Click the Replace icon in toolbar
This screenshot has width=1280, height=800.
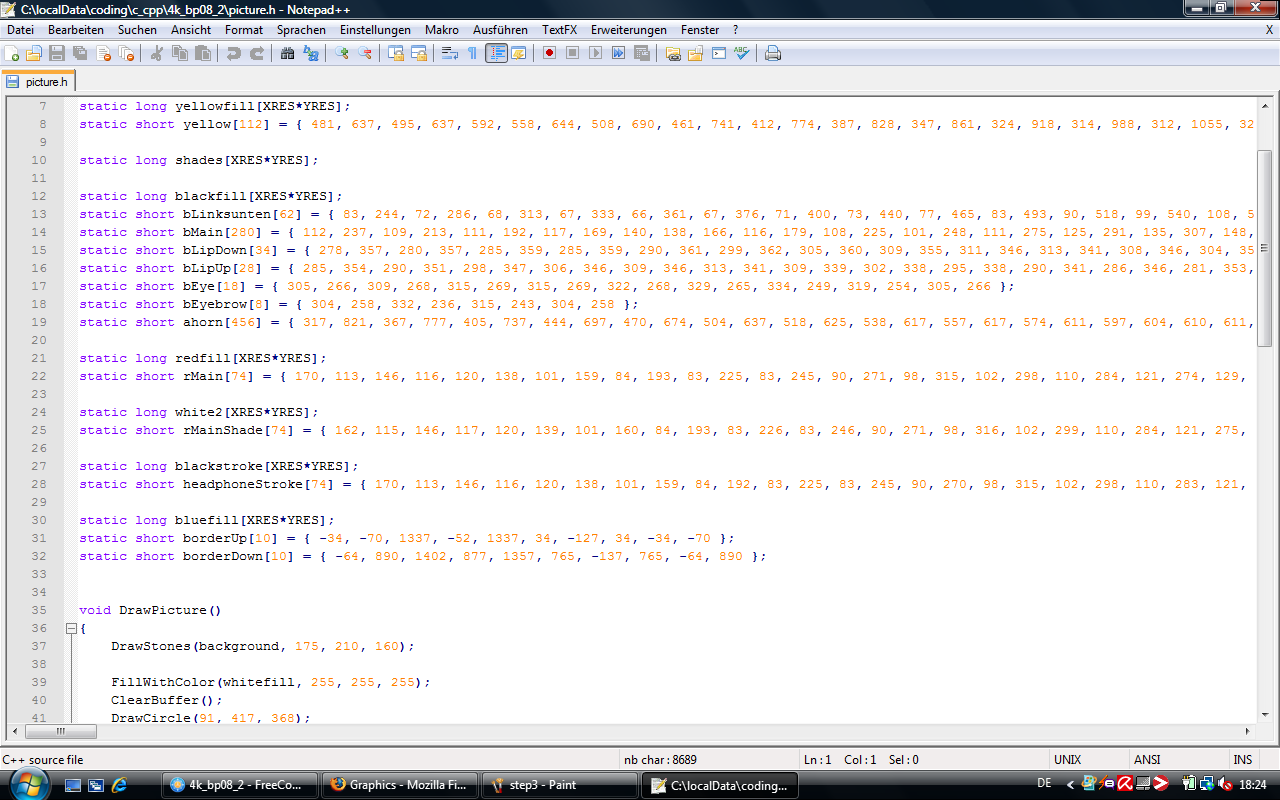[312, 53]
